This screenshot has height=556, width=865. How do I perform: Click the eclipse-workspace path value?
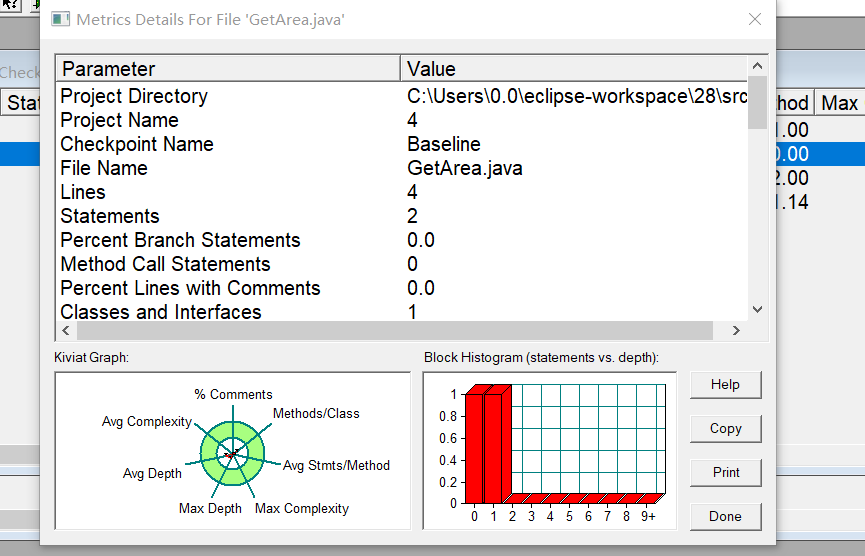pyautogui.click(x=577, y=96)
